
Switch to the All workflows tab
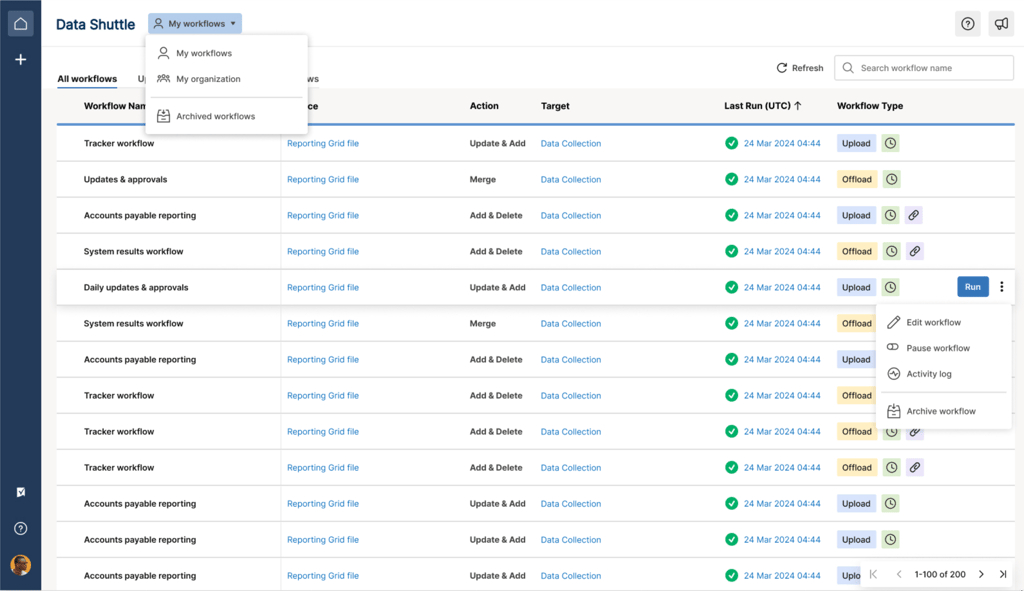point(87,78)
